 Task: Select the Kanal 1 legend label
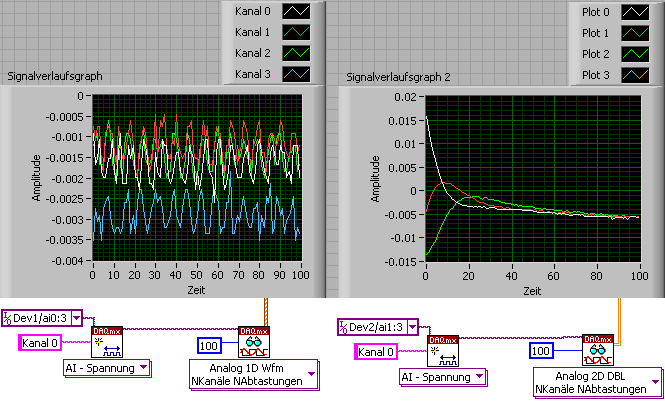coord(253,32)
